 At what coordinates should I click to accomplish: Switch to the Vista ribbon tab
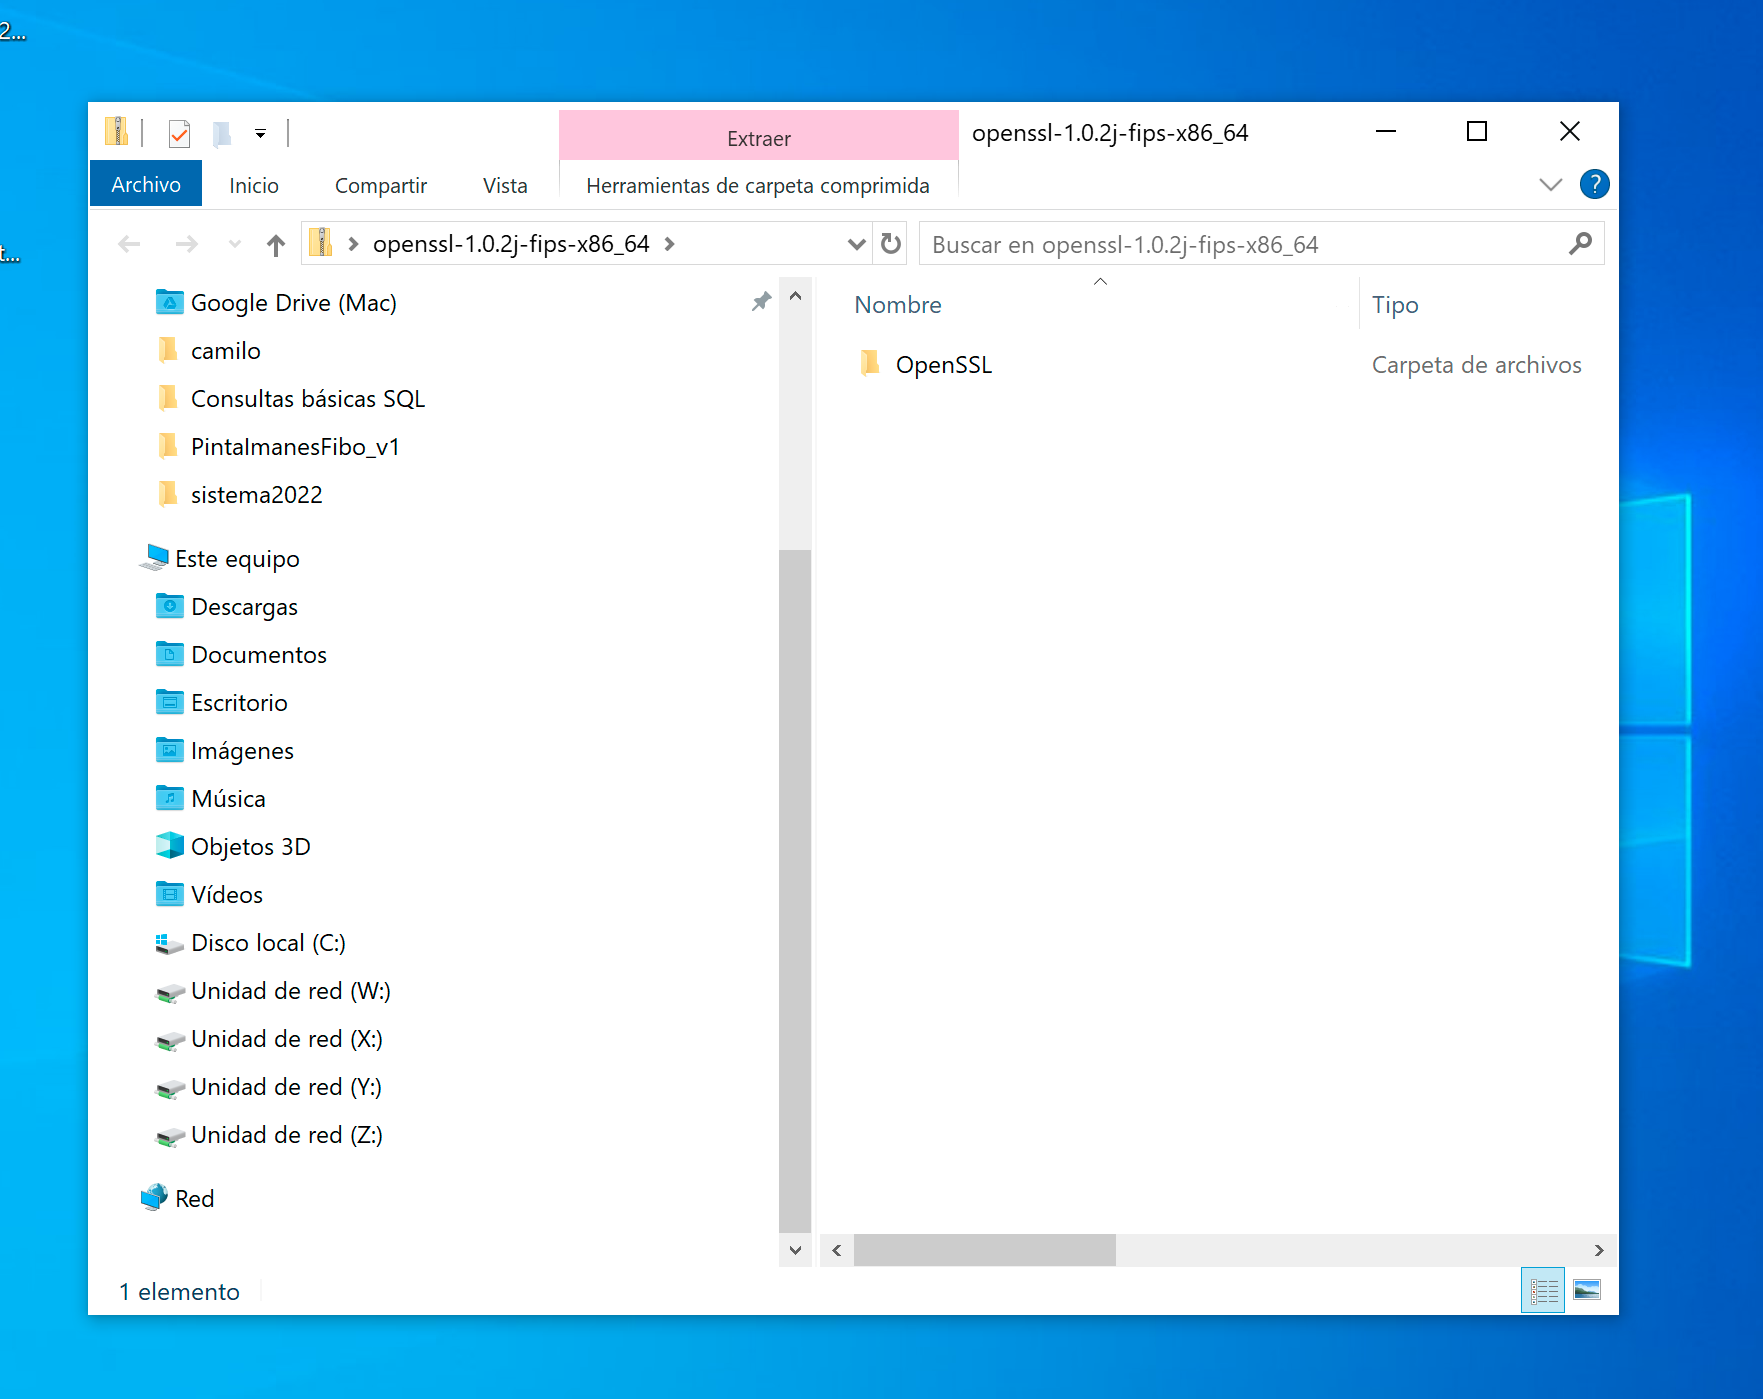(504, 186)
